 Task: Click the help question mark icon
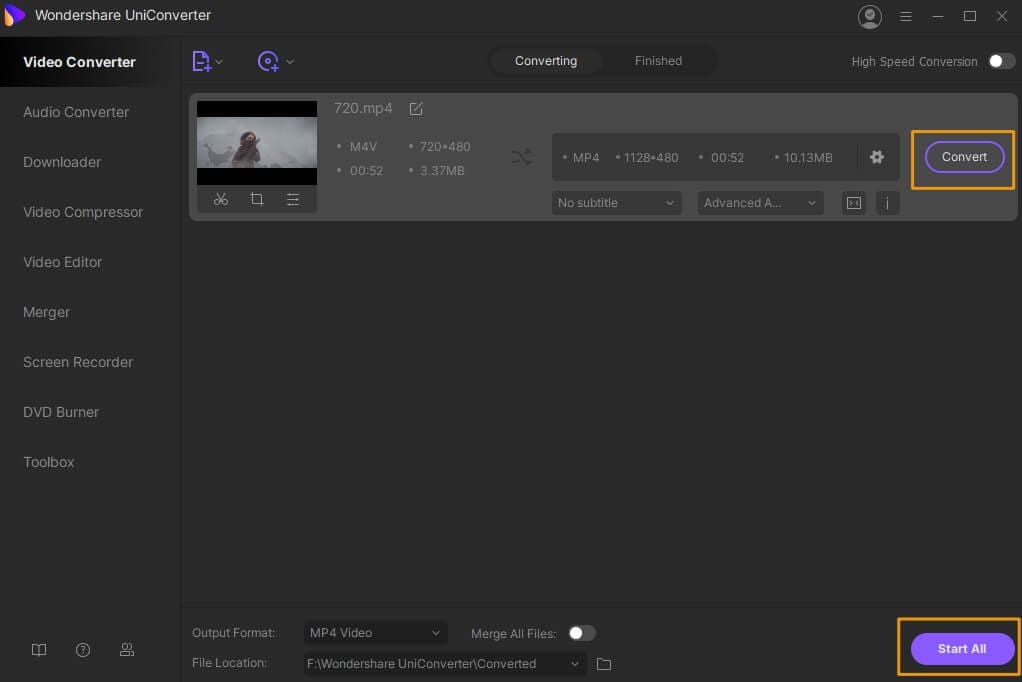83,649
